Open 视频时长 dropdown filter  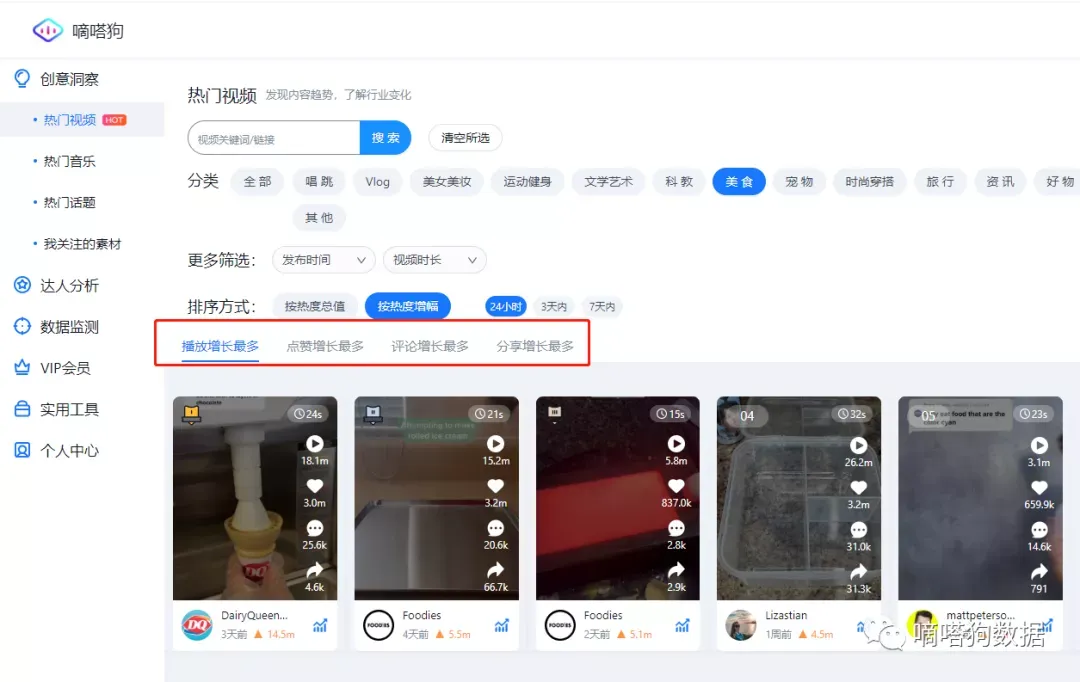[435, 260]
